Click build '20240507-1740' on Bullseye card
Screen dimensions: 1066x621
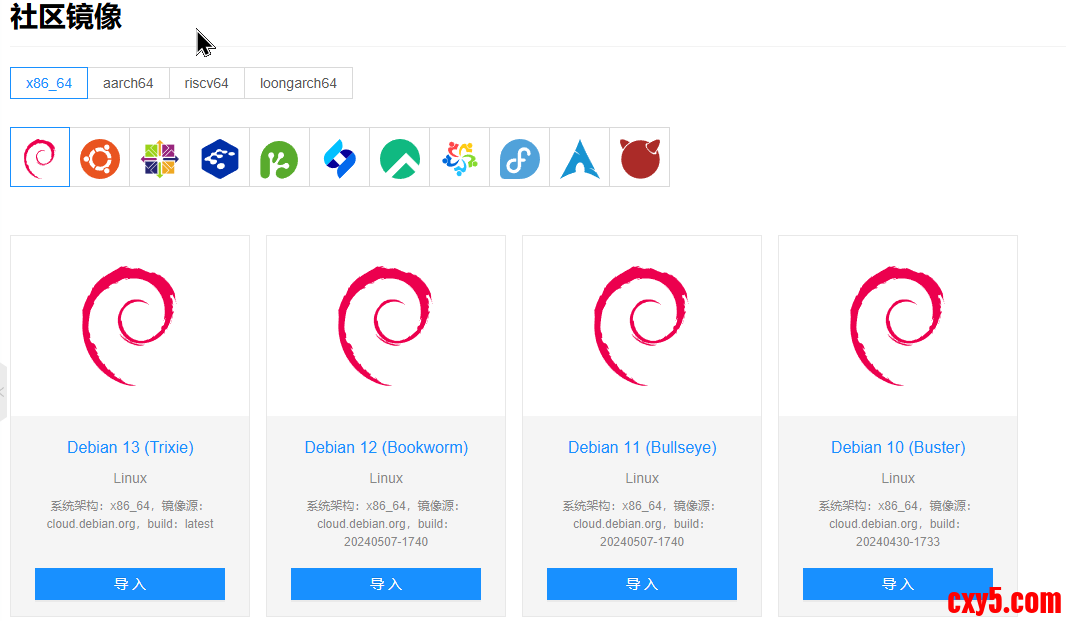pyautogui.click(x=642, y=541)
